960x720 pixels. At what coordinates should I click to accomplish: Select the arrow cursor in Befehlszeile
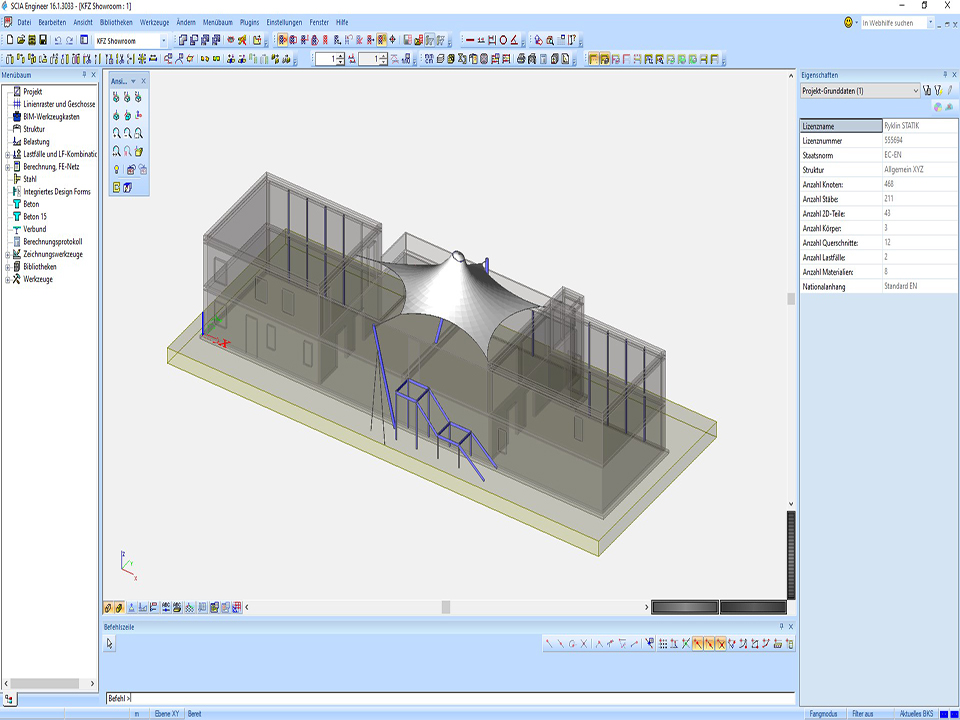pos(110,644)
